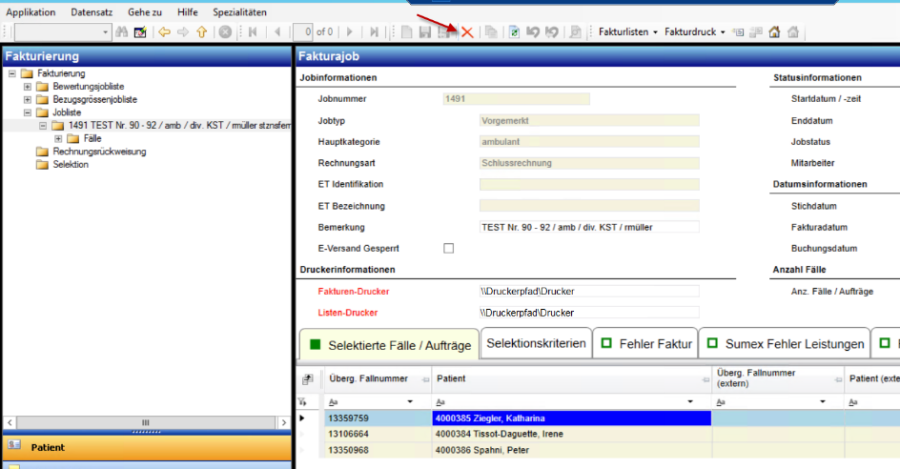Click the column chooser icon in grid corner
Screen dimensions: 900x469
click(306, 379)
